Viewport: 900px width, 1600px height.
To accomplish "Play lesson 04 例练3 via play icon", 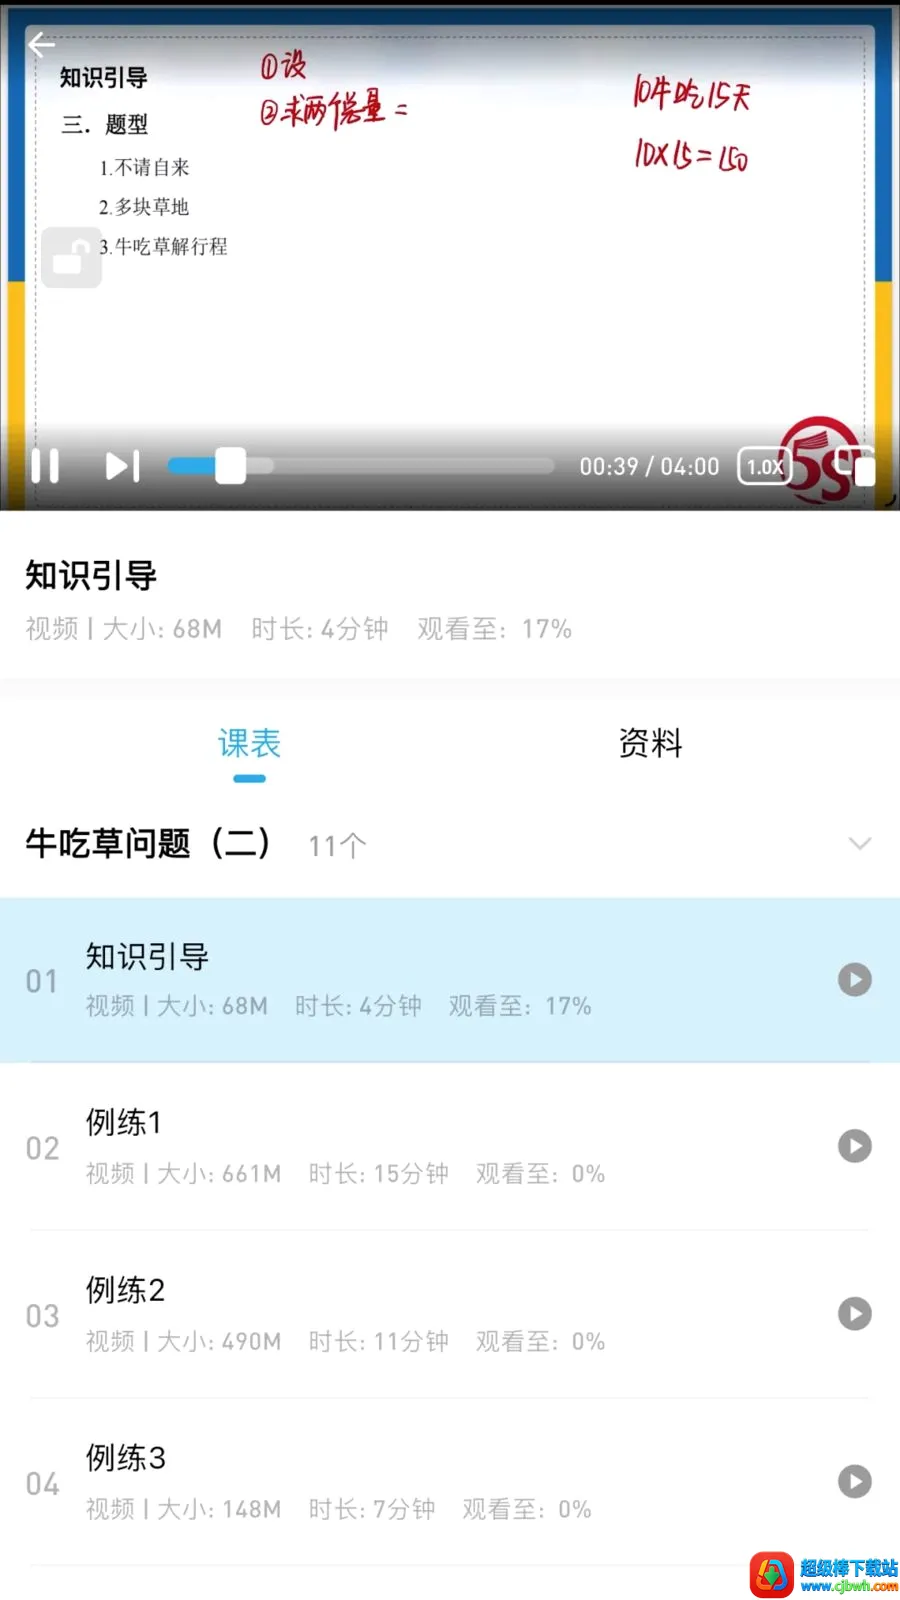I will point(855,1482).
